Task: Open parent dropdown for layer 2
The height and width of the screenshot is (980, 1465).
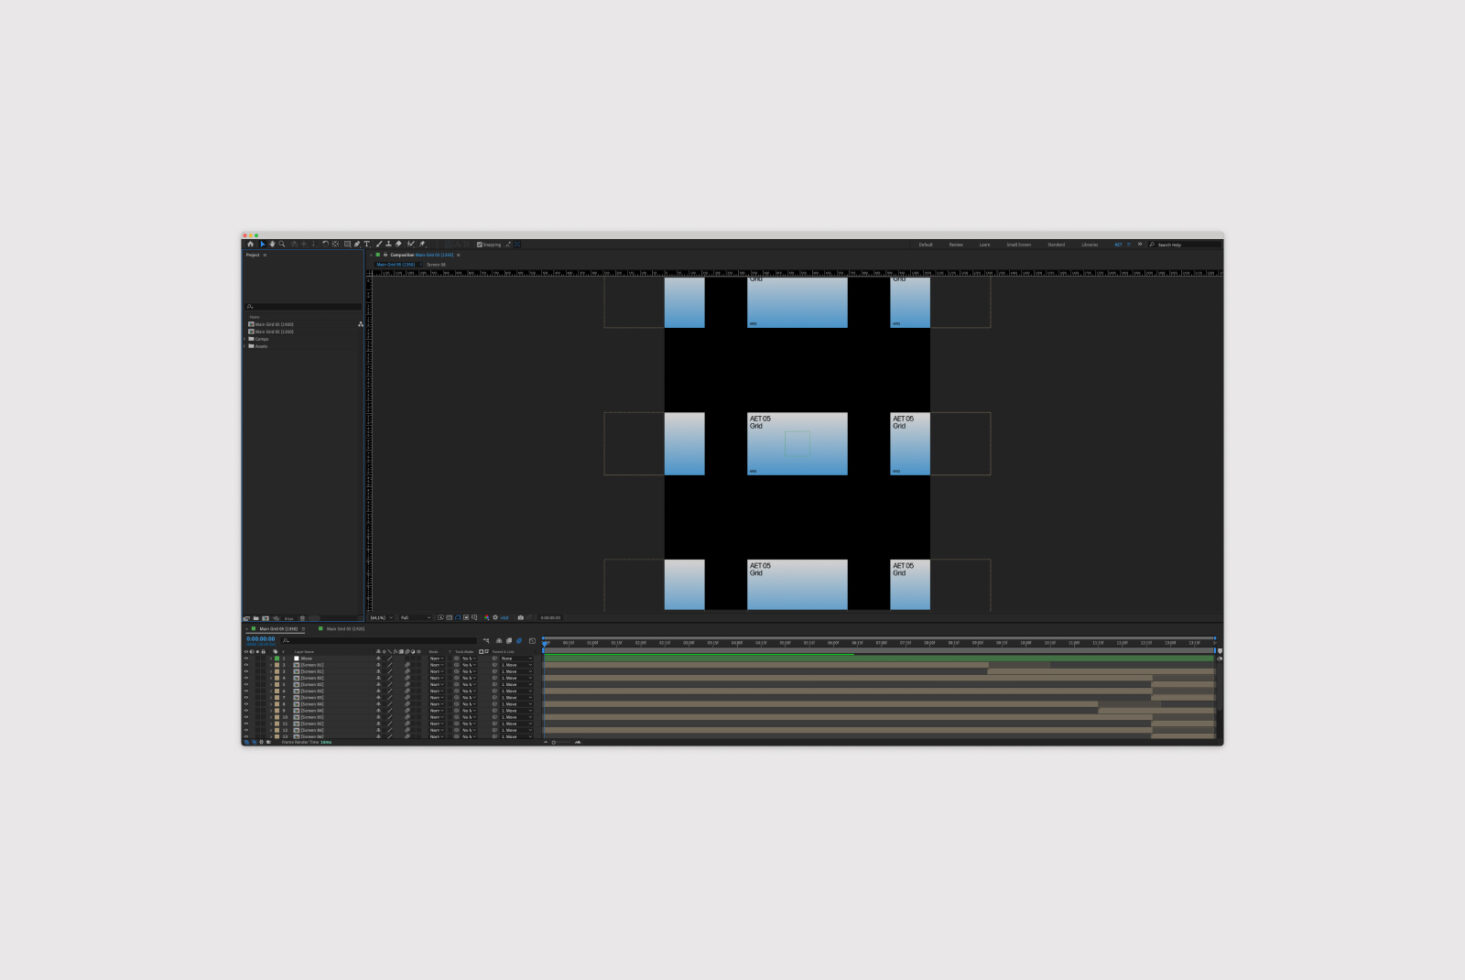Action: pos(515,665)
